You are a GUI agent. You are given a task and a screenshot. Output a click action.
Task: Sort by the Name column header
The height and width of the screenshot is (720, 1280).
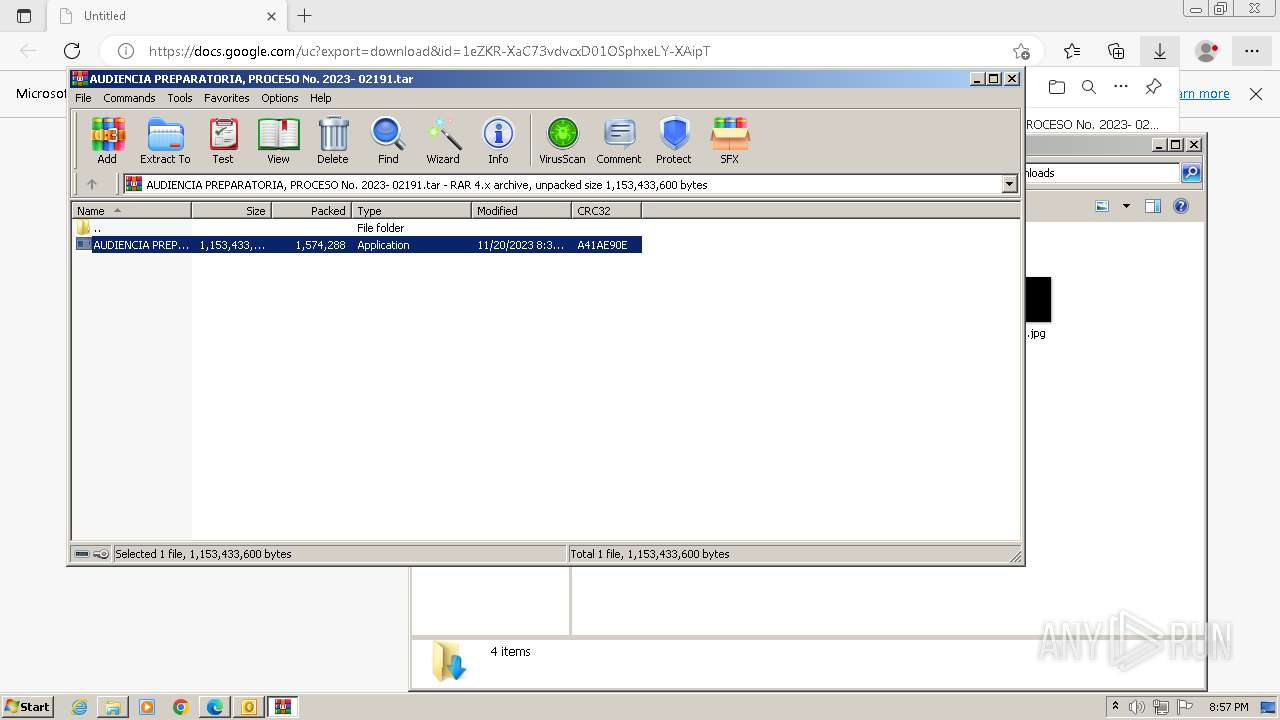point(131,210)
